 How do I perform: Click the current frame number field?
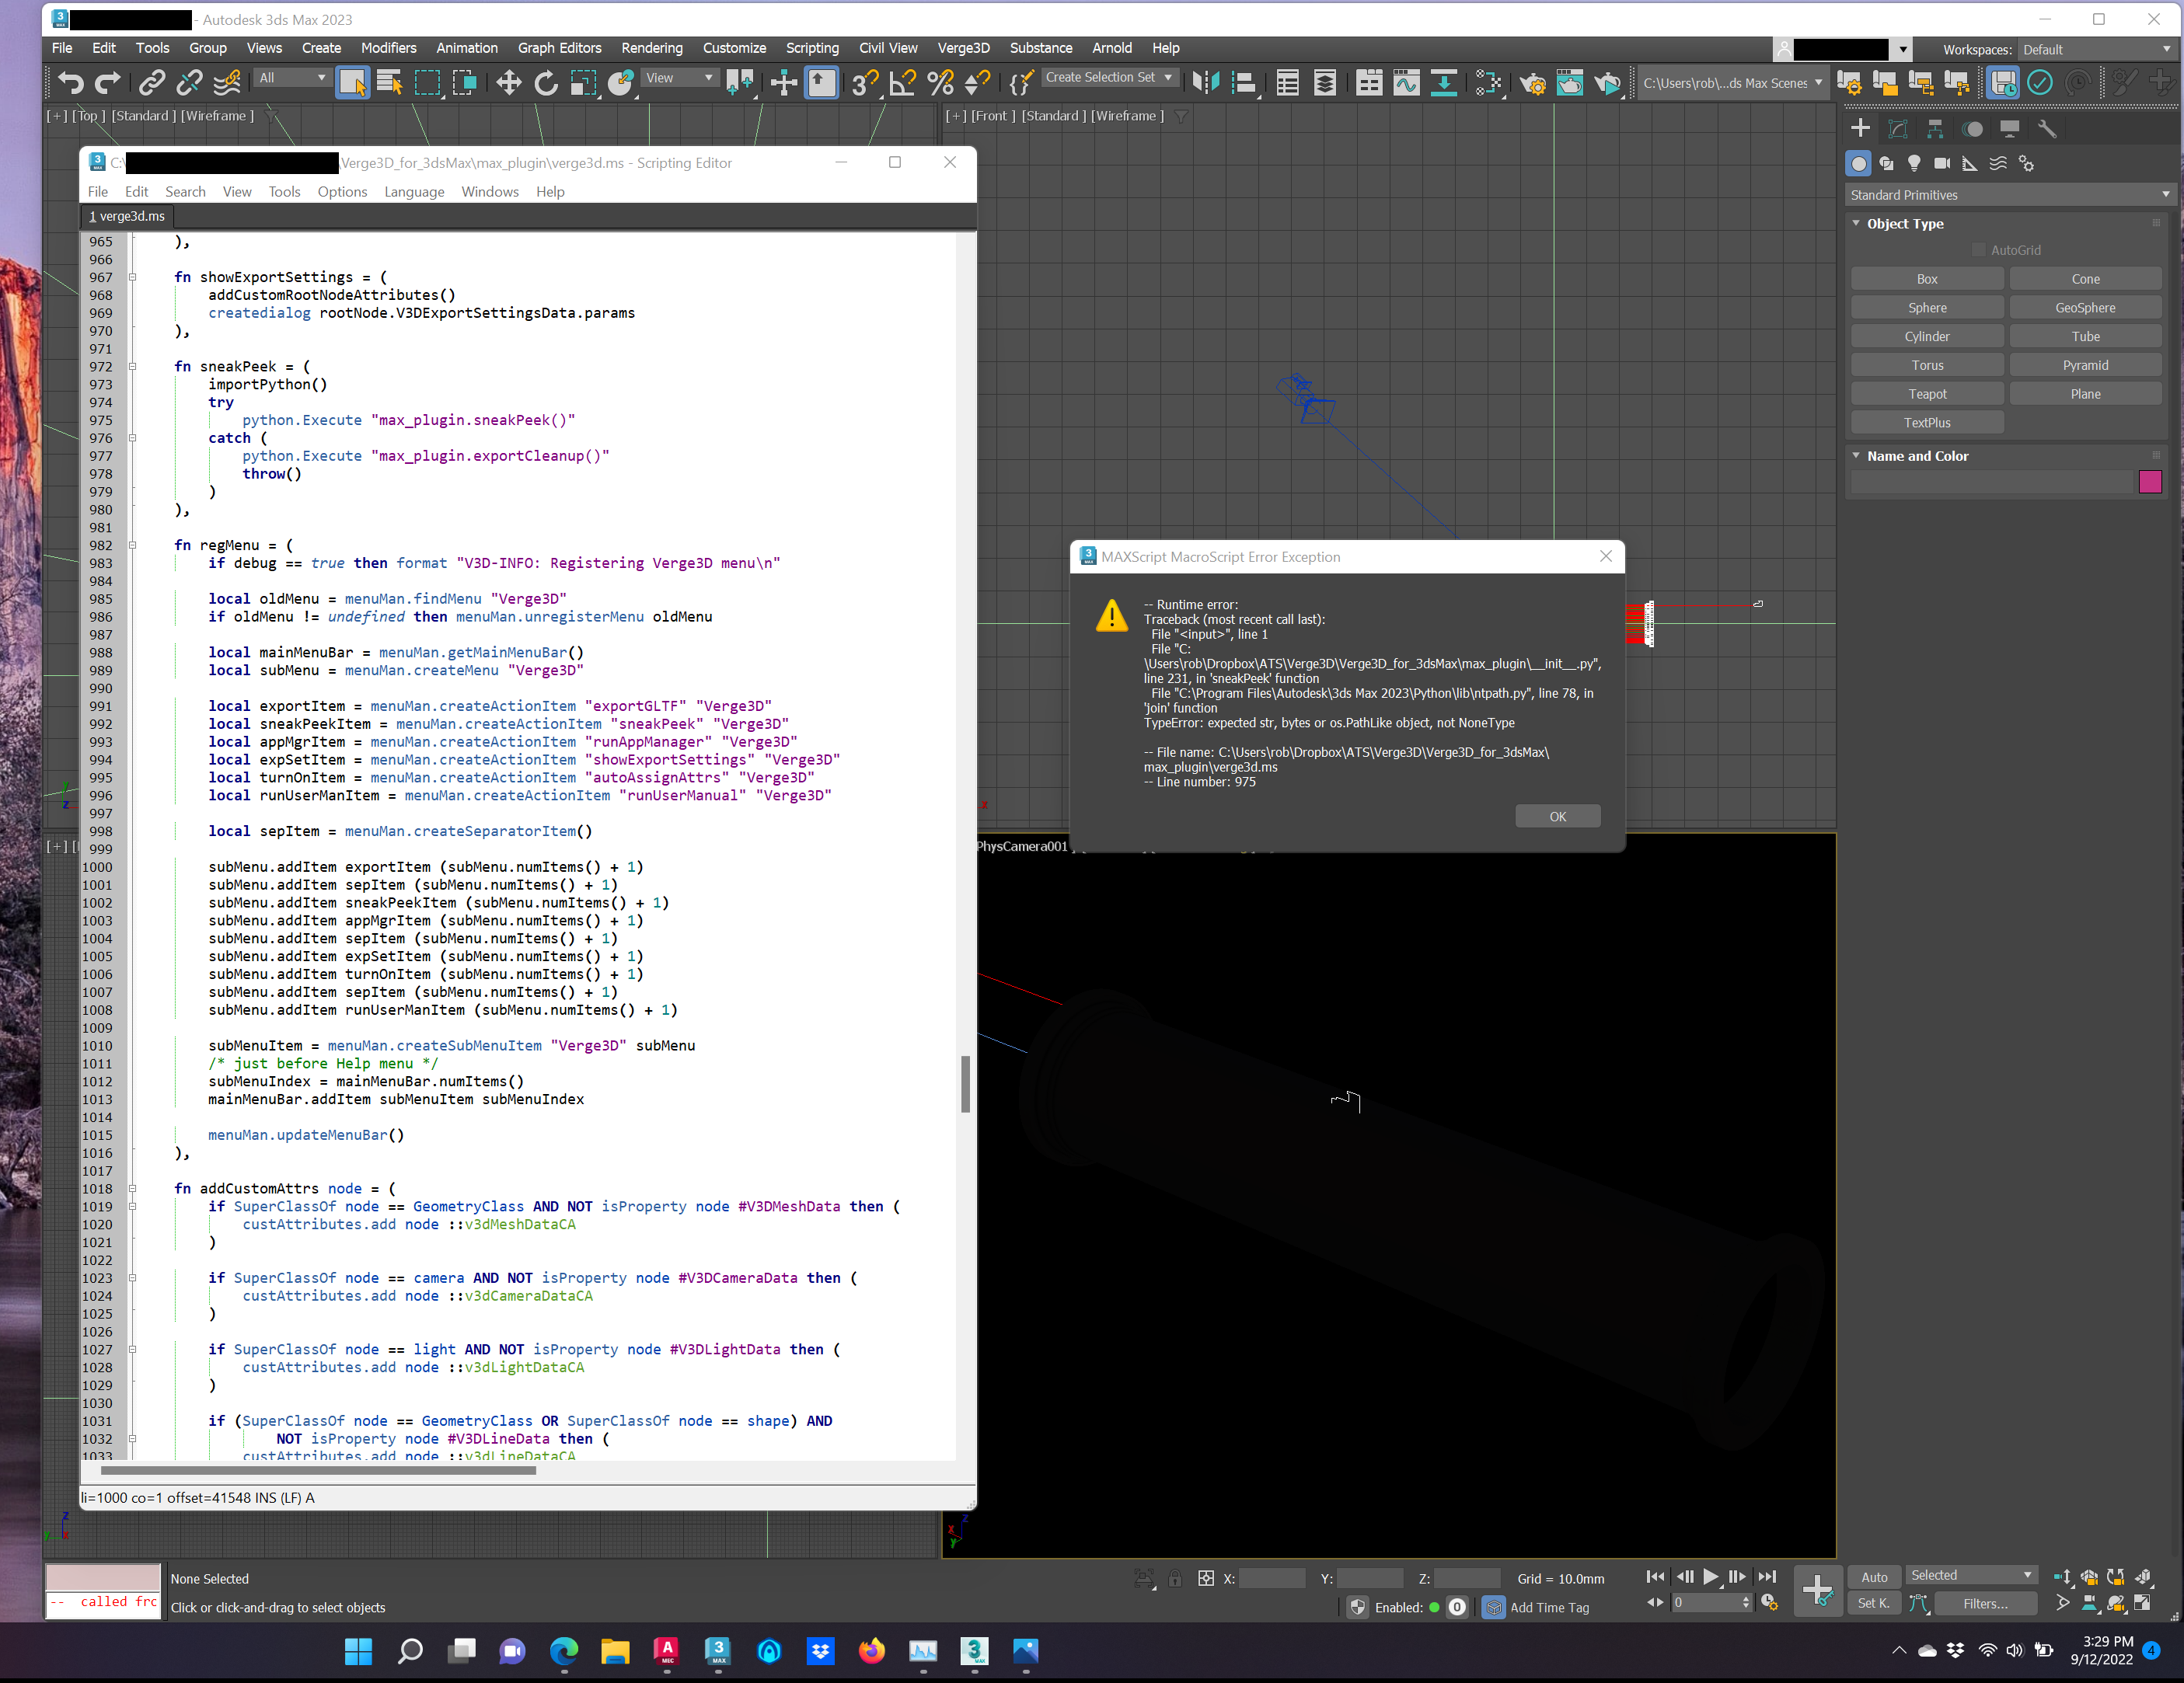[x=1706, y=1603]
